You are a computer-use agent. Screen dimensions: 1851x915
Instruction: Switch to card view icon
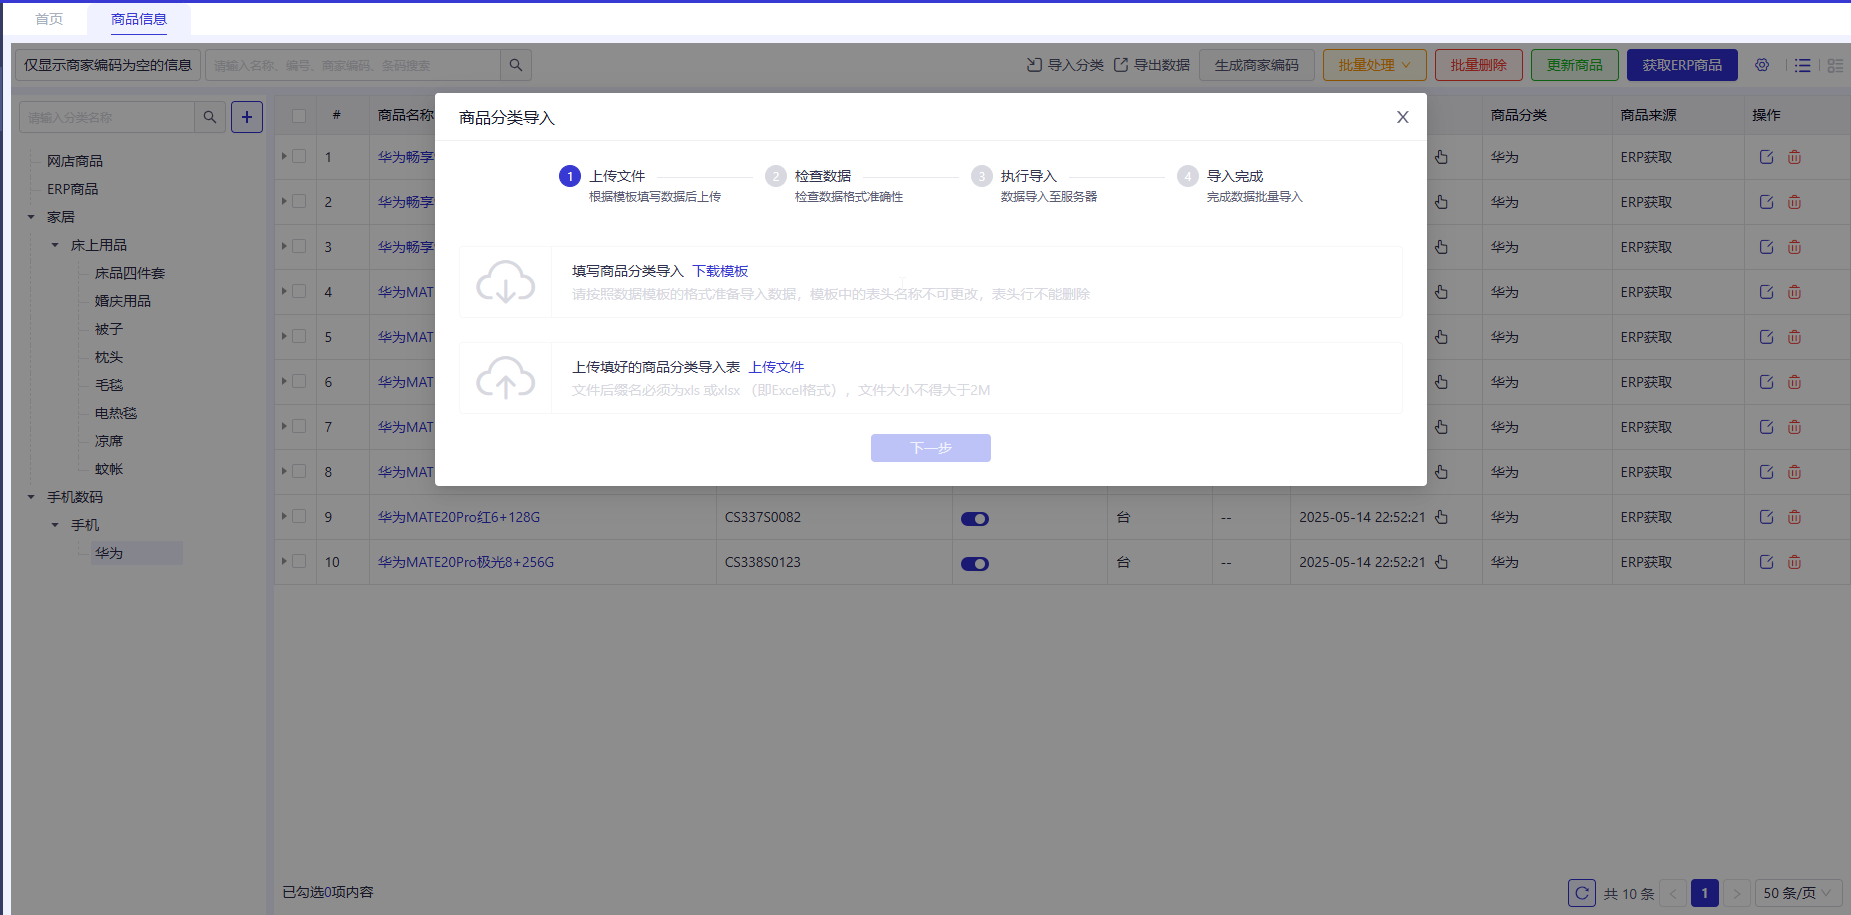(1835, 65)
